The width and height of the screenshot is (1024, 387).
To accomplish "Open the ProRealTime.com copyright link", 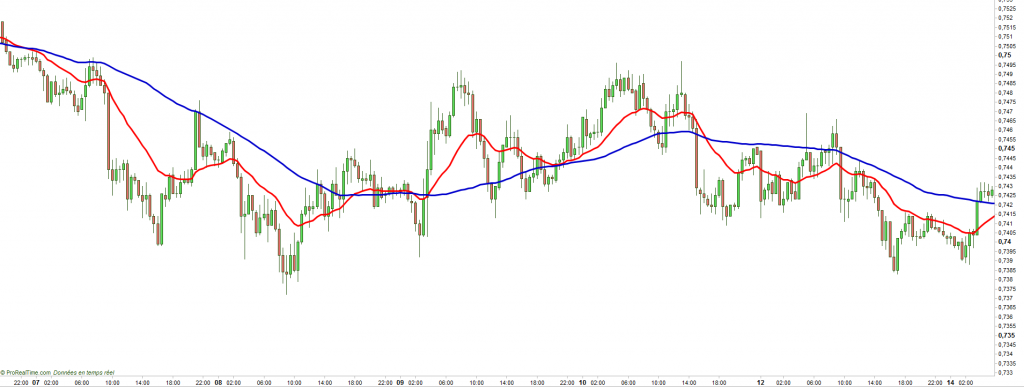I will click(x=26, y=372).
